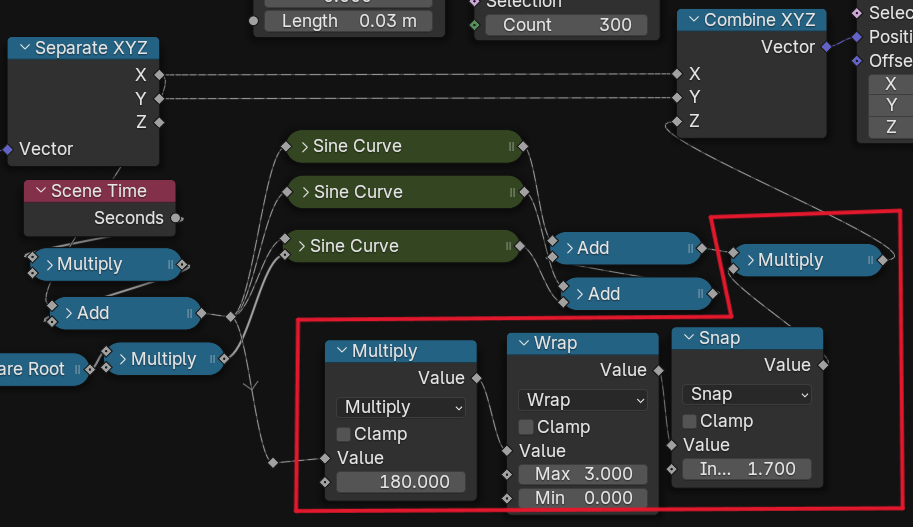Click the Vector input socket on Separate XYZ
The height and width of the screenshot is (527, 913).
(8, 149)
